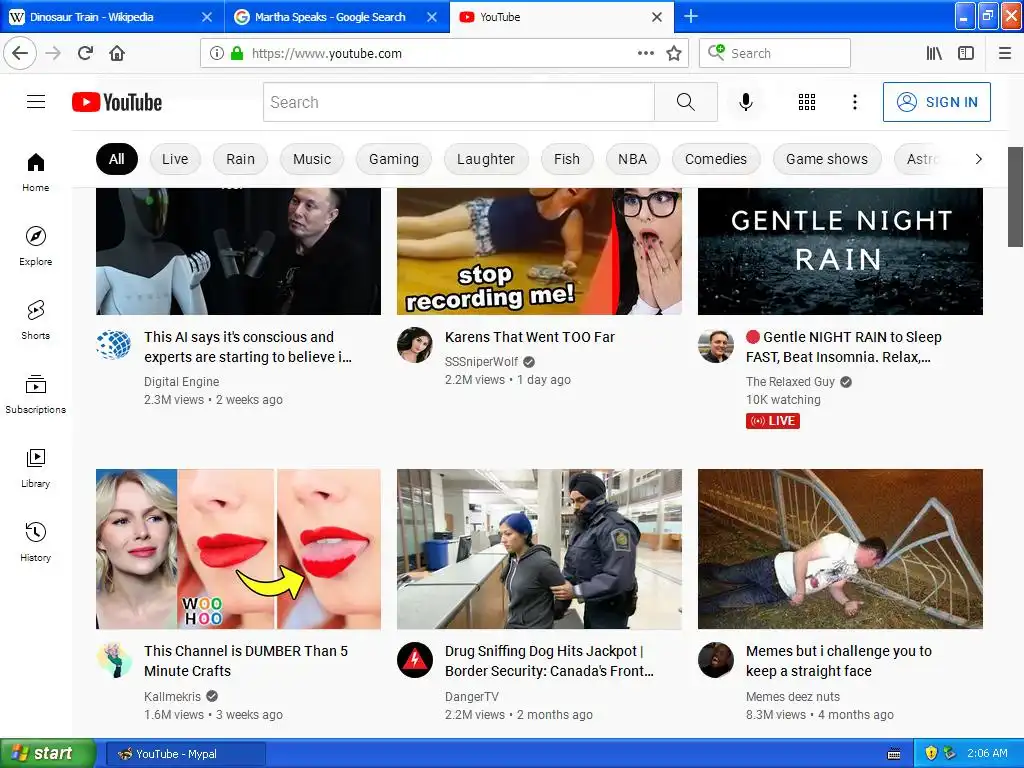Select the Music category chip

click(312, 159)
